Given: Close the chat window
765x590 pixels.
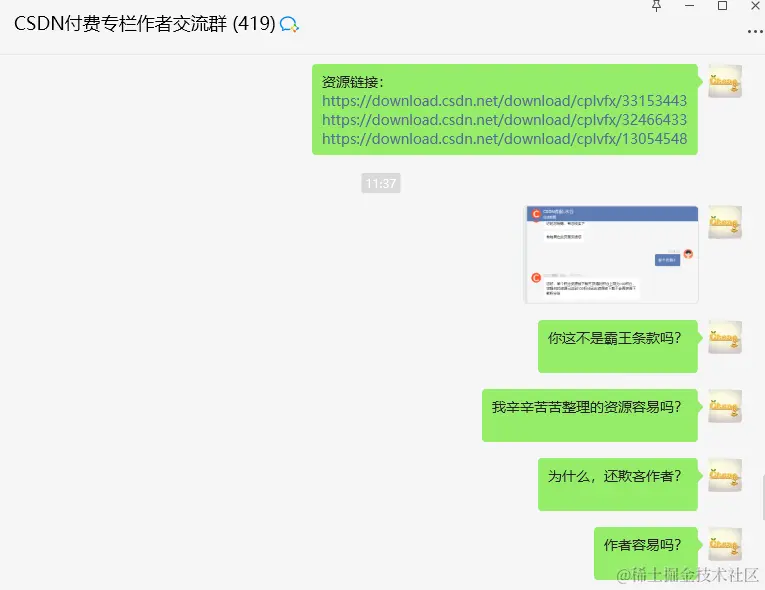Looking at the screenshot, I should click(755, 6).
